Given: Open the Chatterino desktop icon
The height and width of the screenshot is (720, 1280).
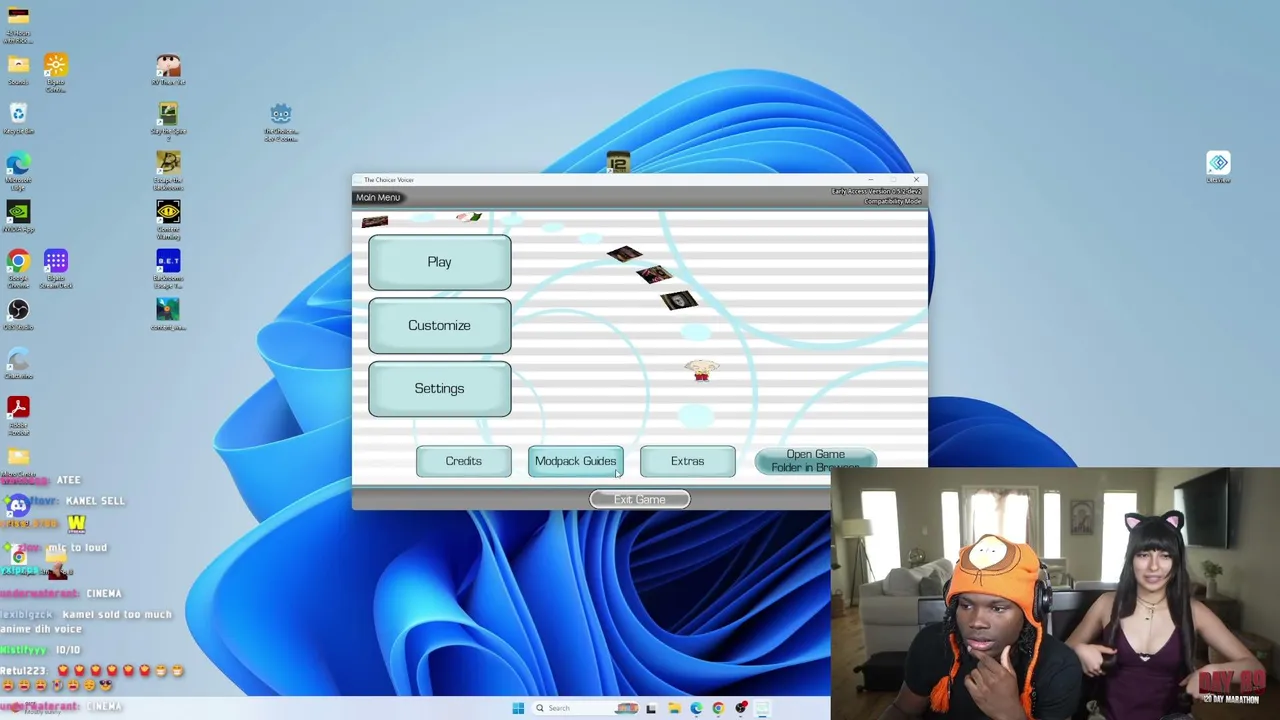Looking at the screenshot, I should click(x=18, y=363).
